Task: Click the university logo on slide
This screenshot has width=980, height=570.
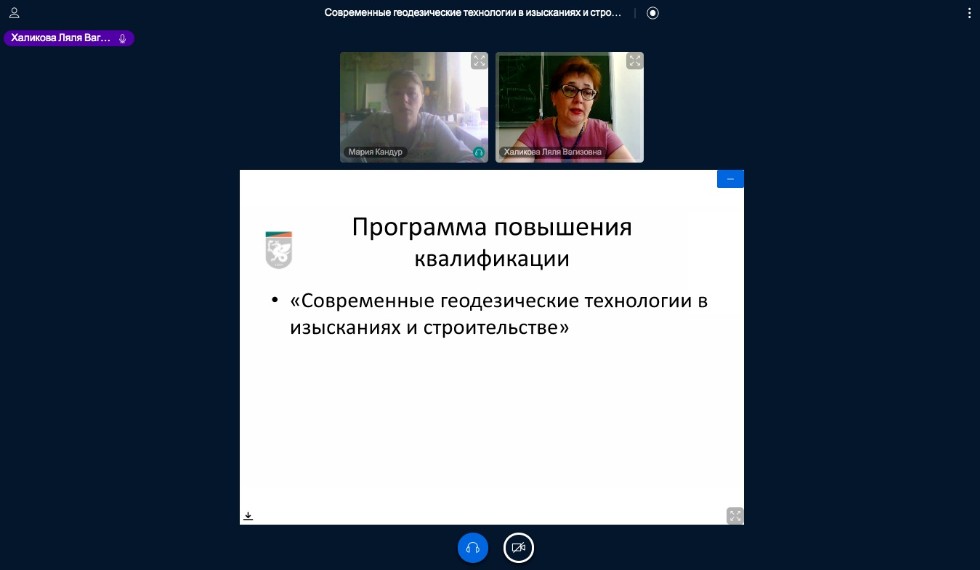Action: coord(279,250)
